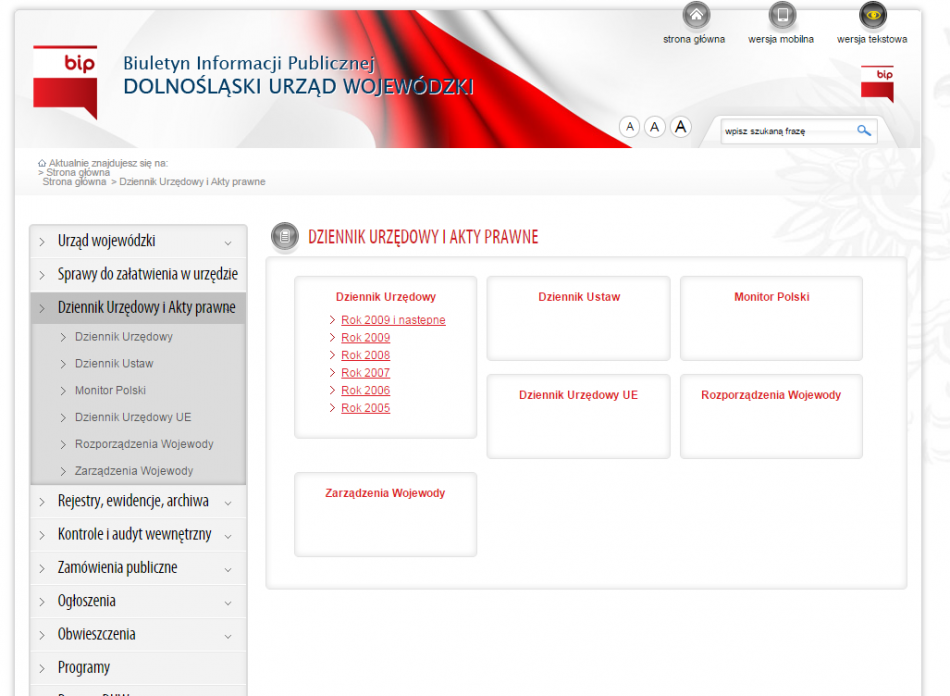Open wersja tekstowa eye icon
Viewport: 950px width, 696px height.
point(872,15)
